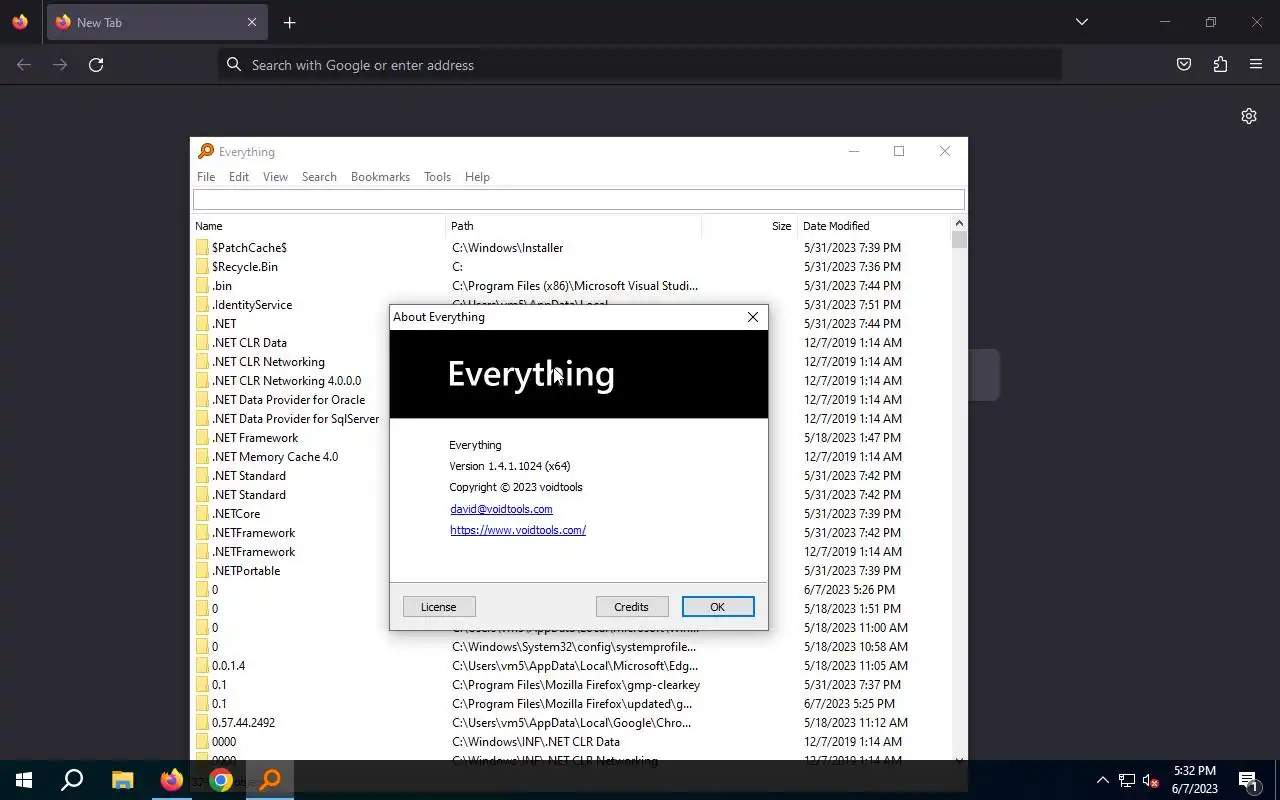This screenshot has width=1280, height=800.
Task: Select the .NET Framework folder icon
Action: [x=202, y=438]
